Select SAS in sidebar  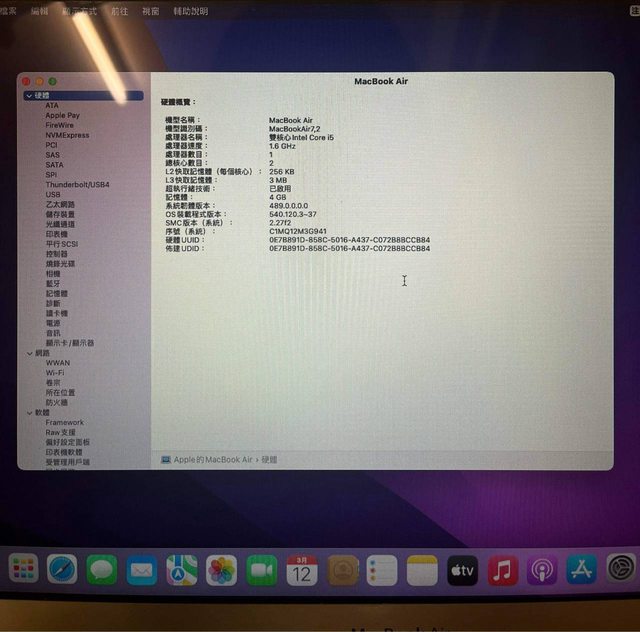point(53,155)
